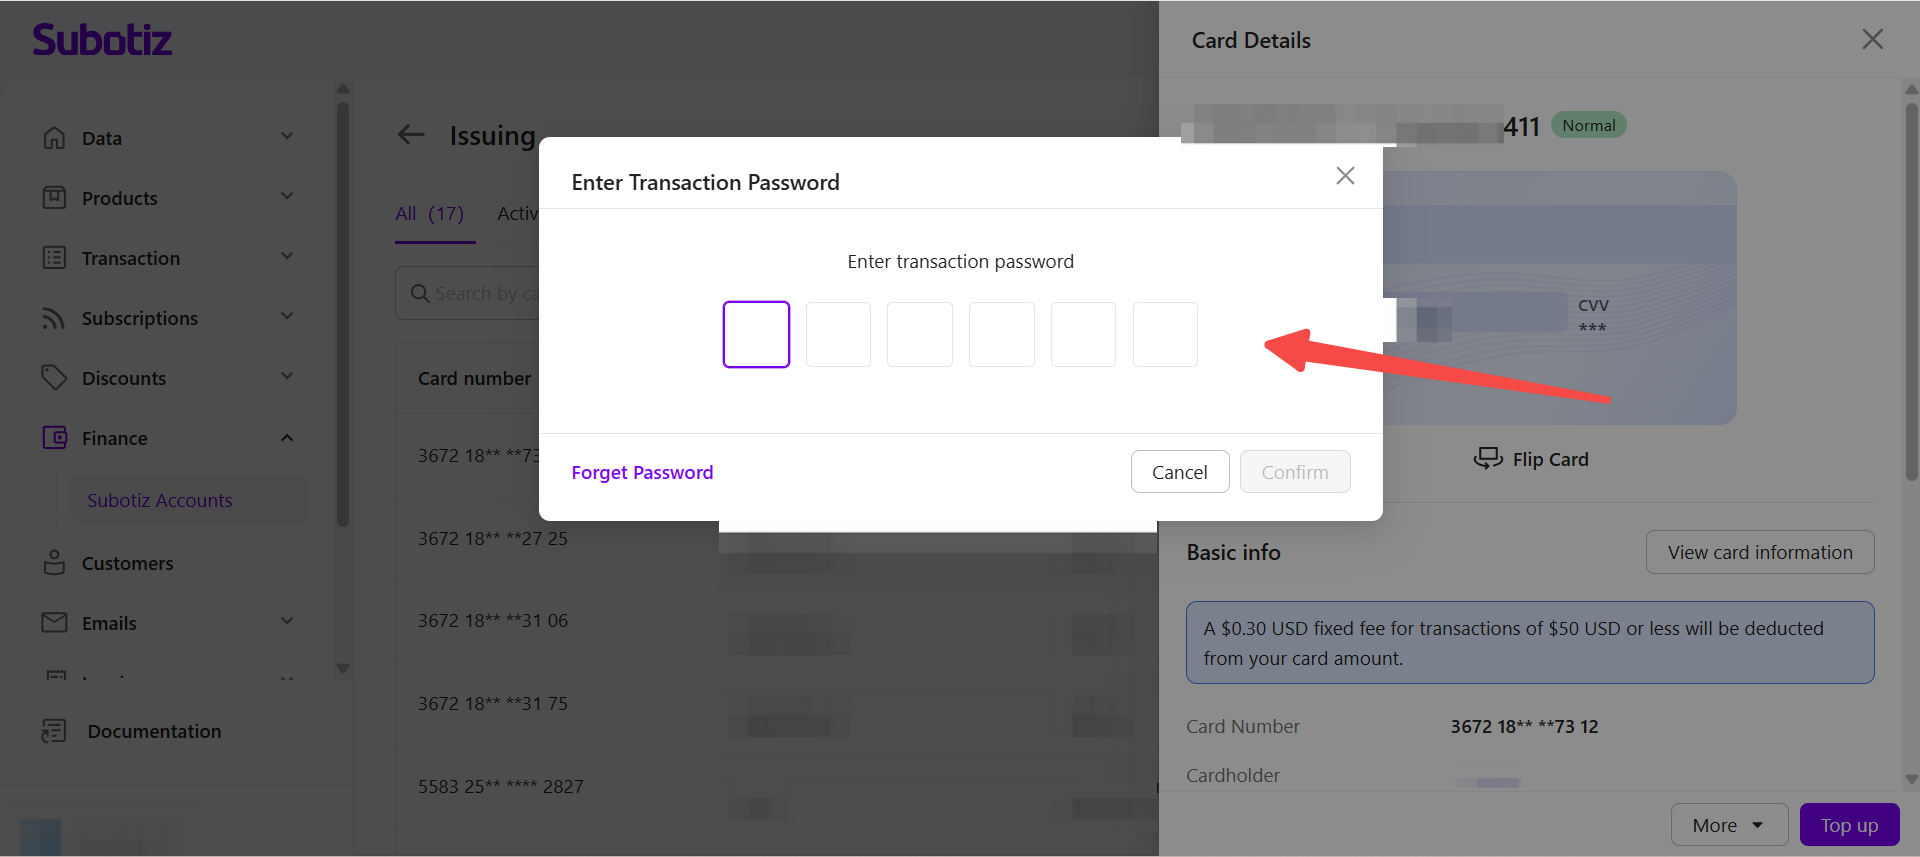
Task: Expand the Data menu chevron
Action: (x=287, y=137)
